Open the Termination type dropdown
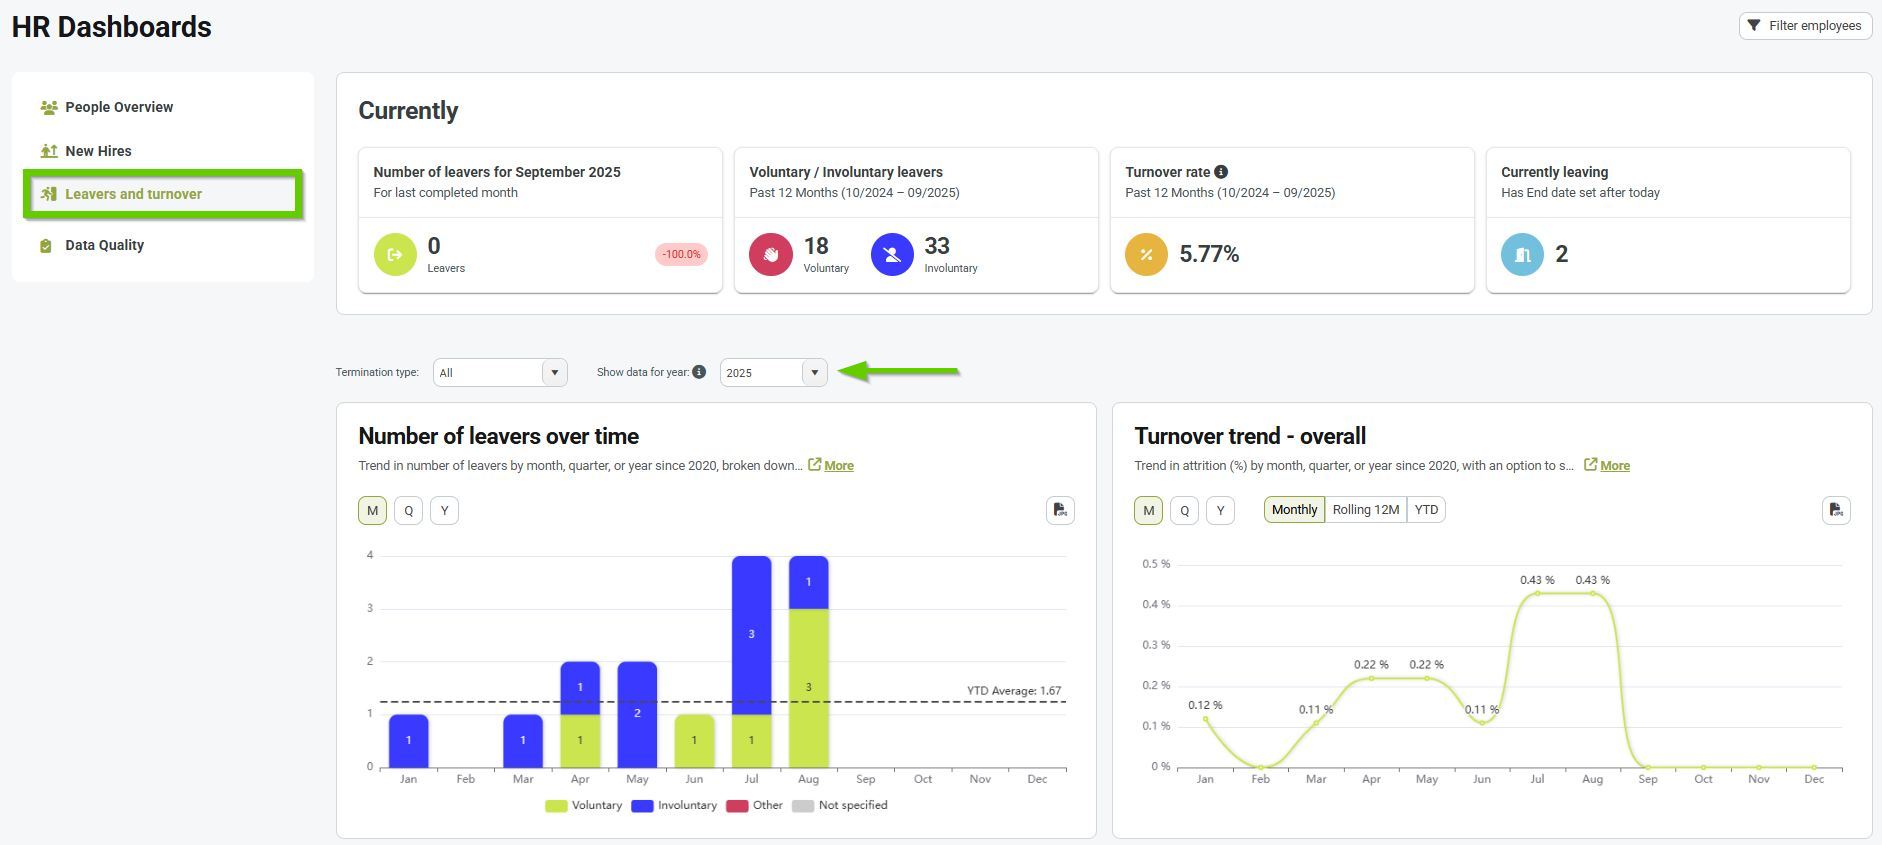1882x845 pixels. pyautogui.click(x=500, y=372)
